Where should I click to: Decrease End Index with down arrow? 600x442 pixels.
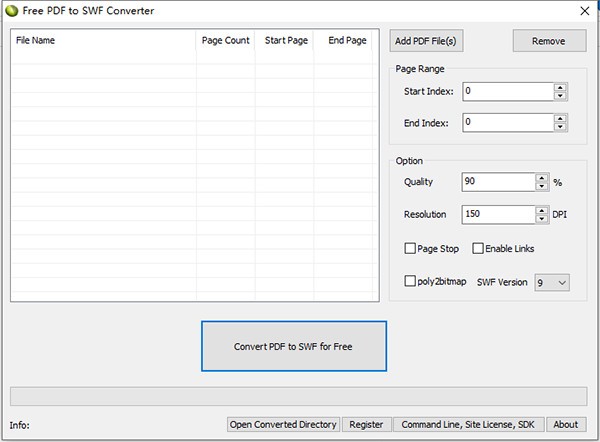(560, 127)
